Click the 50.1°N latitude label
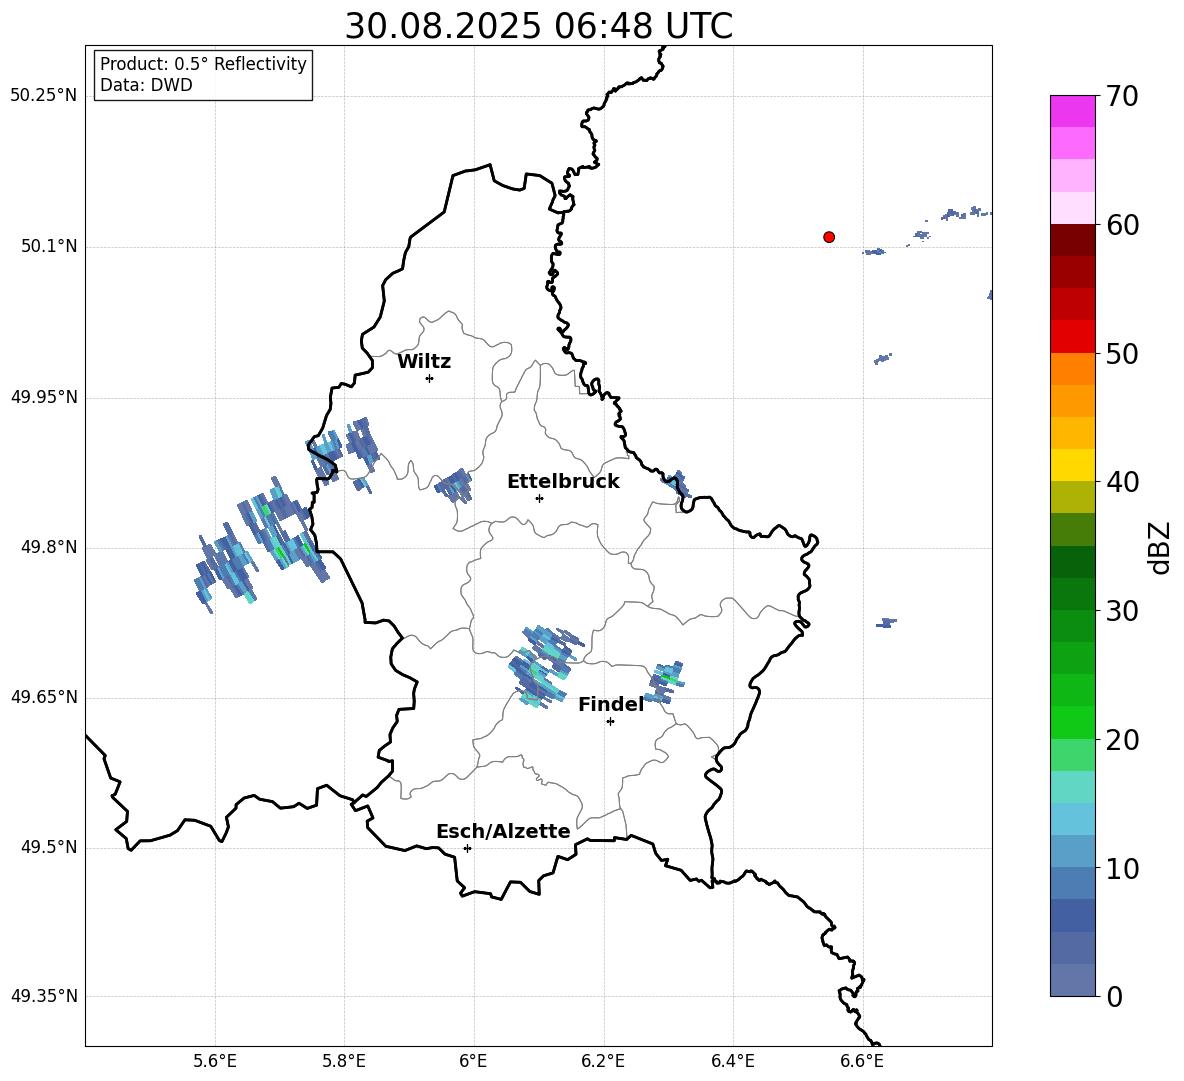The height and width of the screenshot is (1081, 1184). click(x=49, y=246)
